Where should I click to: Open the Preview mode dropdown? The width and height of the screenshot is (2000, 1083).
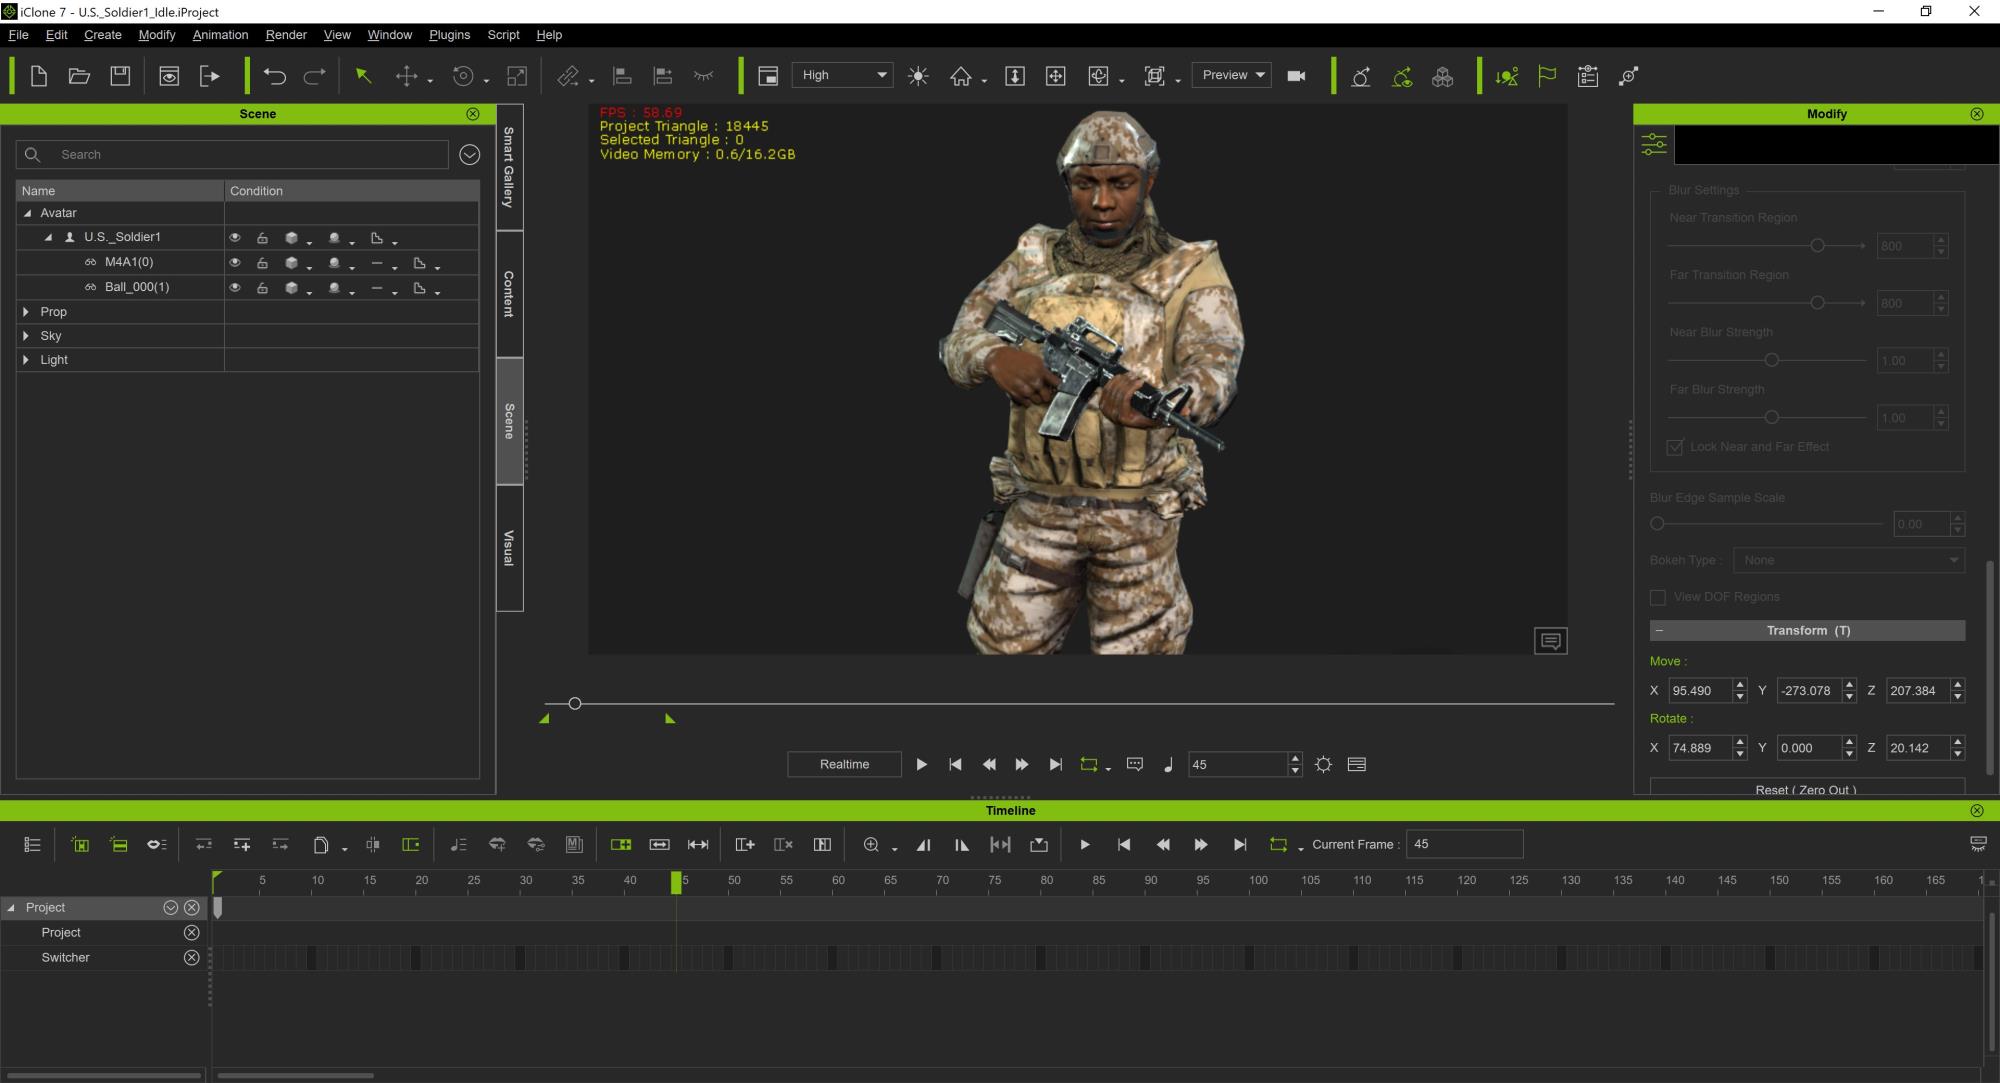(1231, 75)
